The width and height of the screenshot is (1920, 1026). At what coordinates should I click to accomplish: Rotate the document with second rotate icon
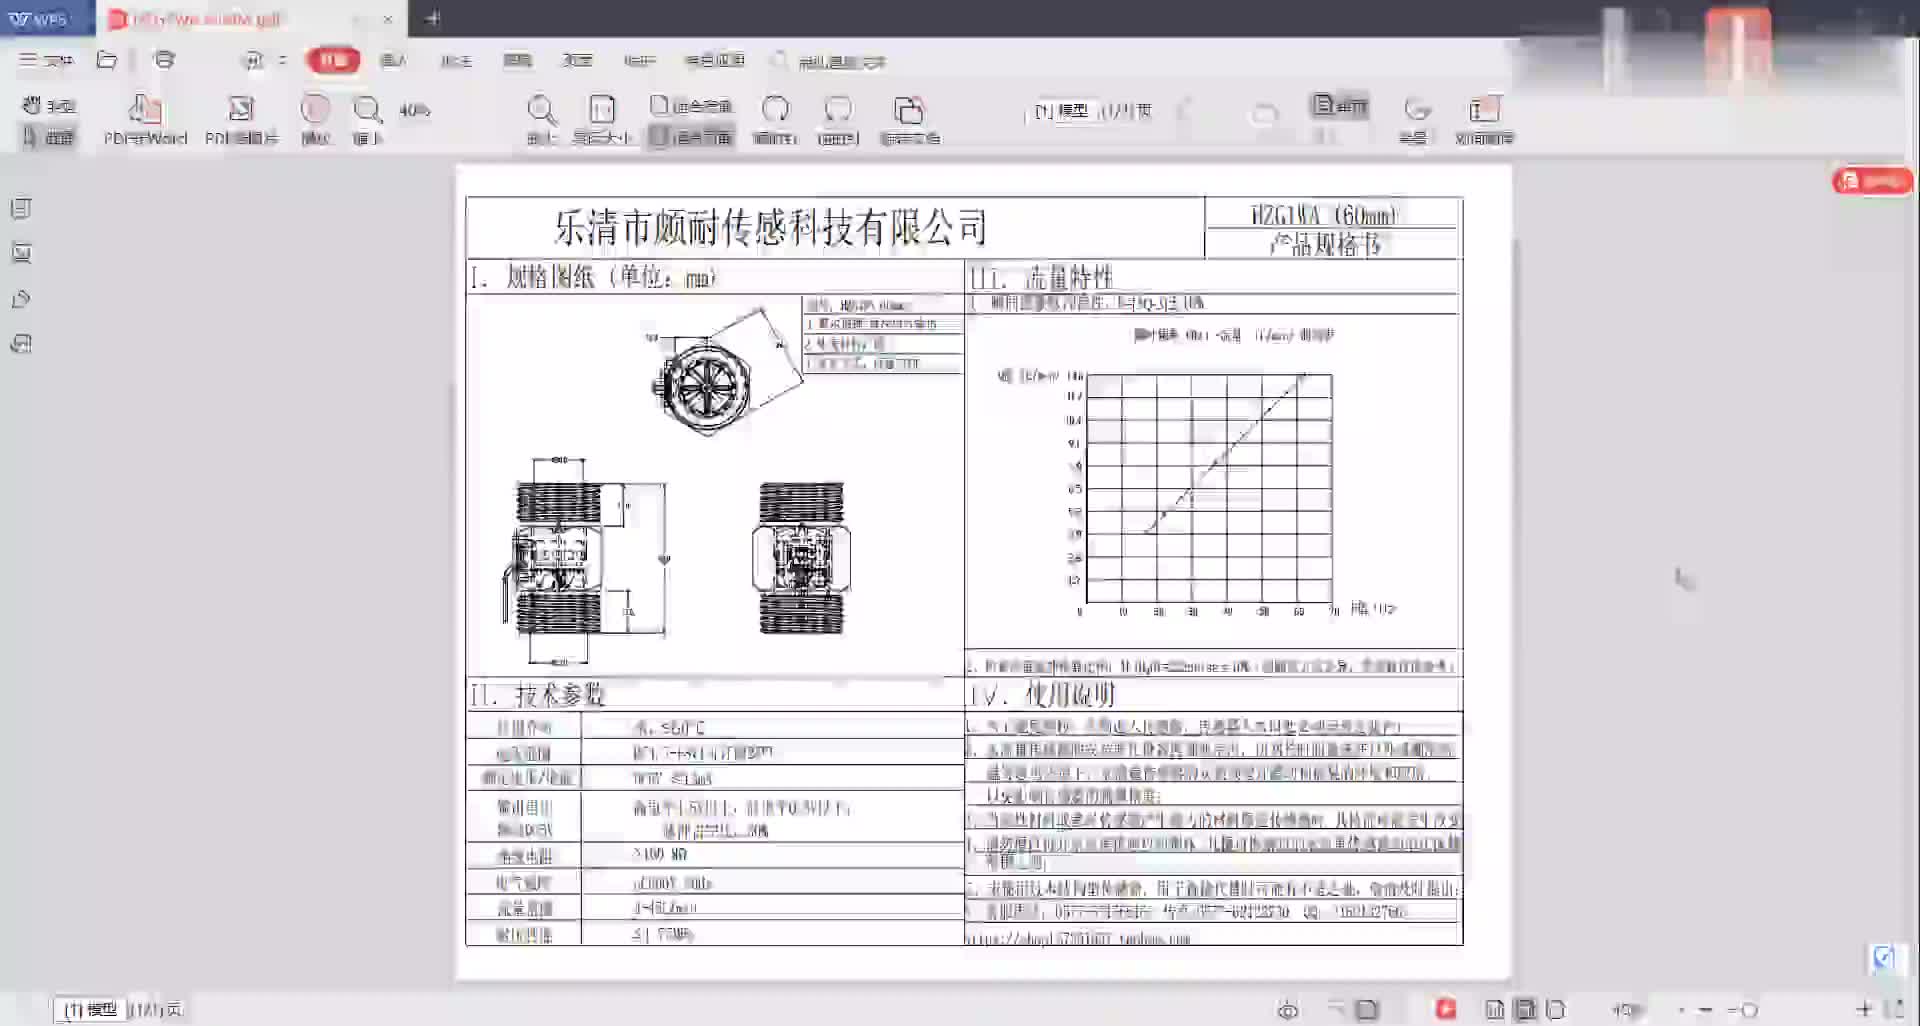tap(838, 120)
